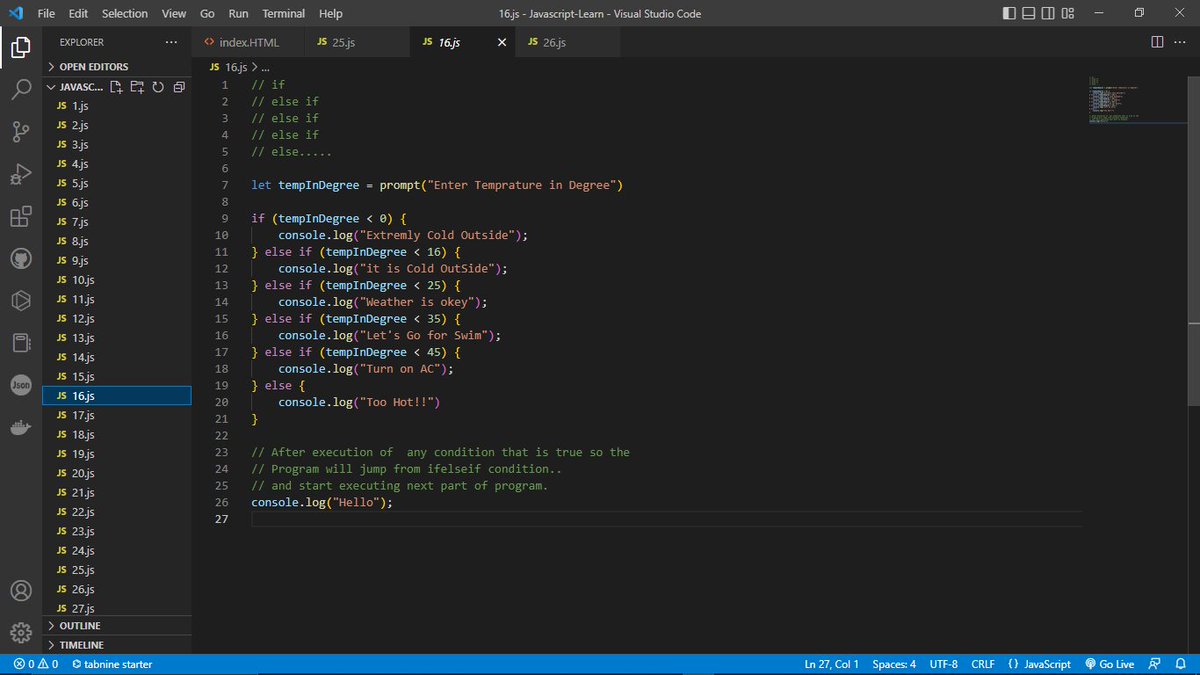
Task: Toggle Primary Side Bar visibility
Action: pyautogui.click(x=1008, y=13)
